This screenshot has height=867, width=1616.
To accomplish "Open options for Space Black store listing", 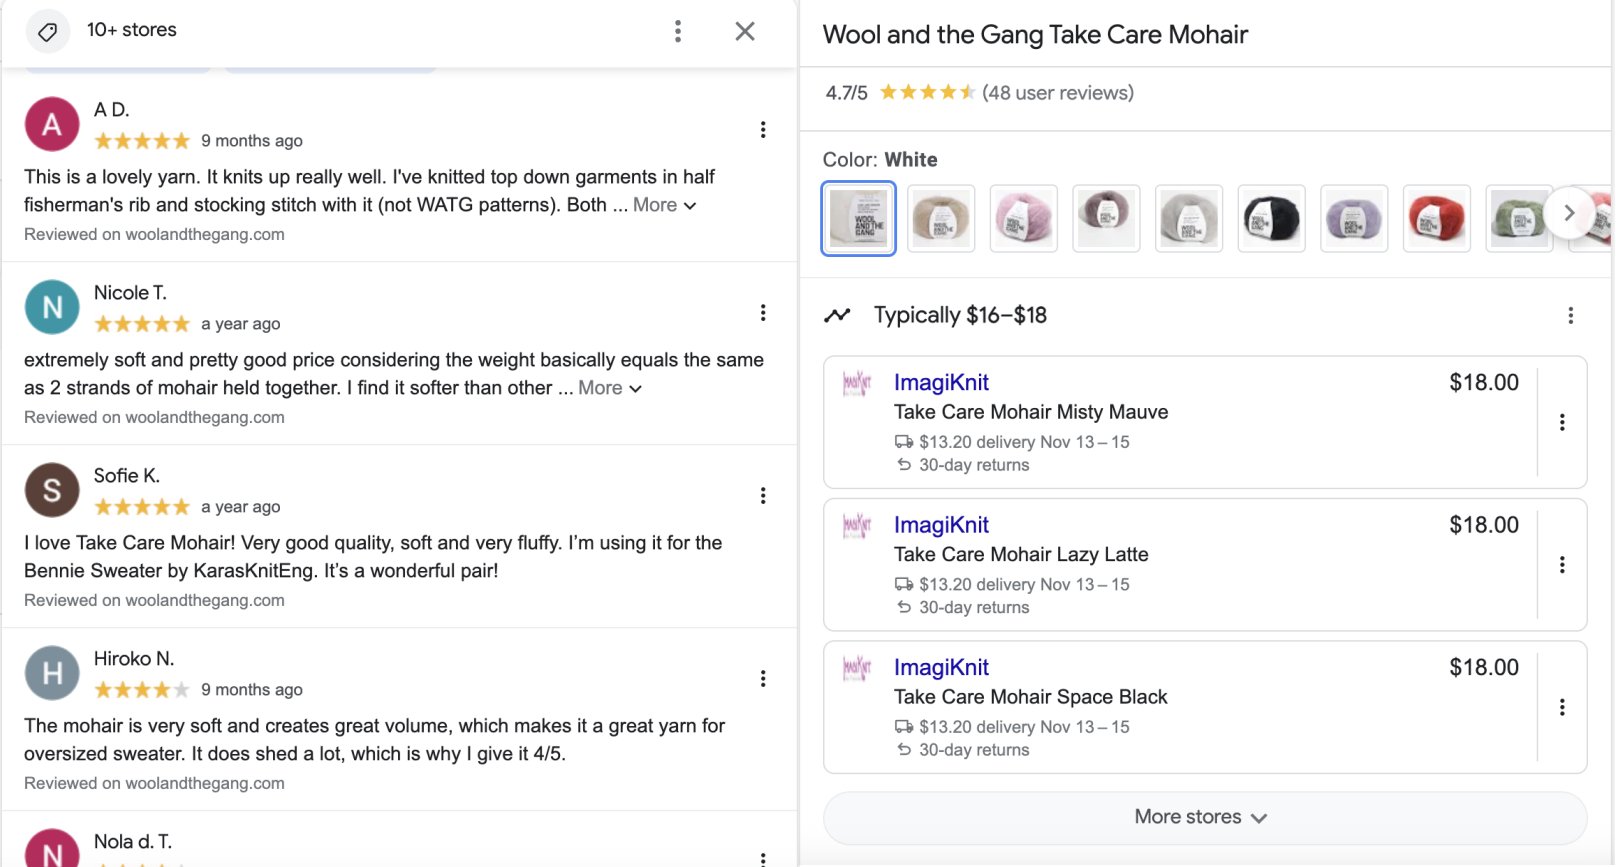I will [1562, 708].
